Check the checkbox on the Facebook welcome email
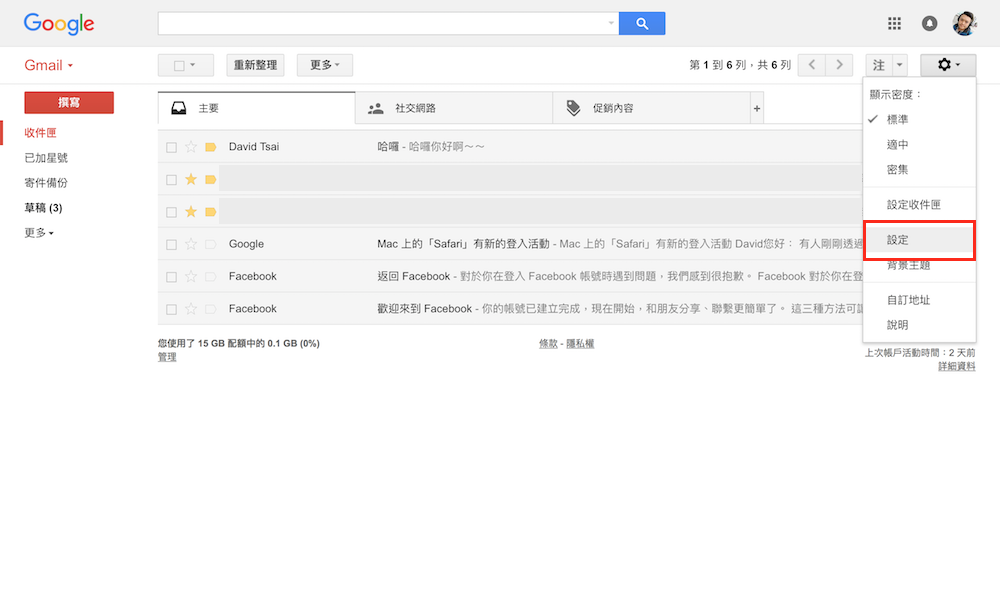Viewport: 1000px width, 595px height. (x=171, y=308)
